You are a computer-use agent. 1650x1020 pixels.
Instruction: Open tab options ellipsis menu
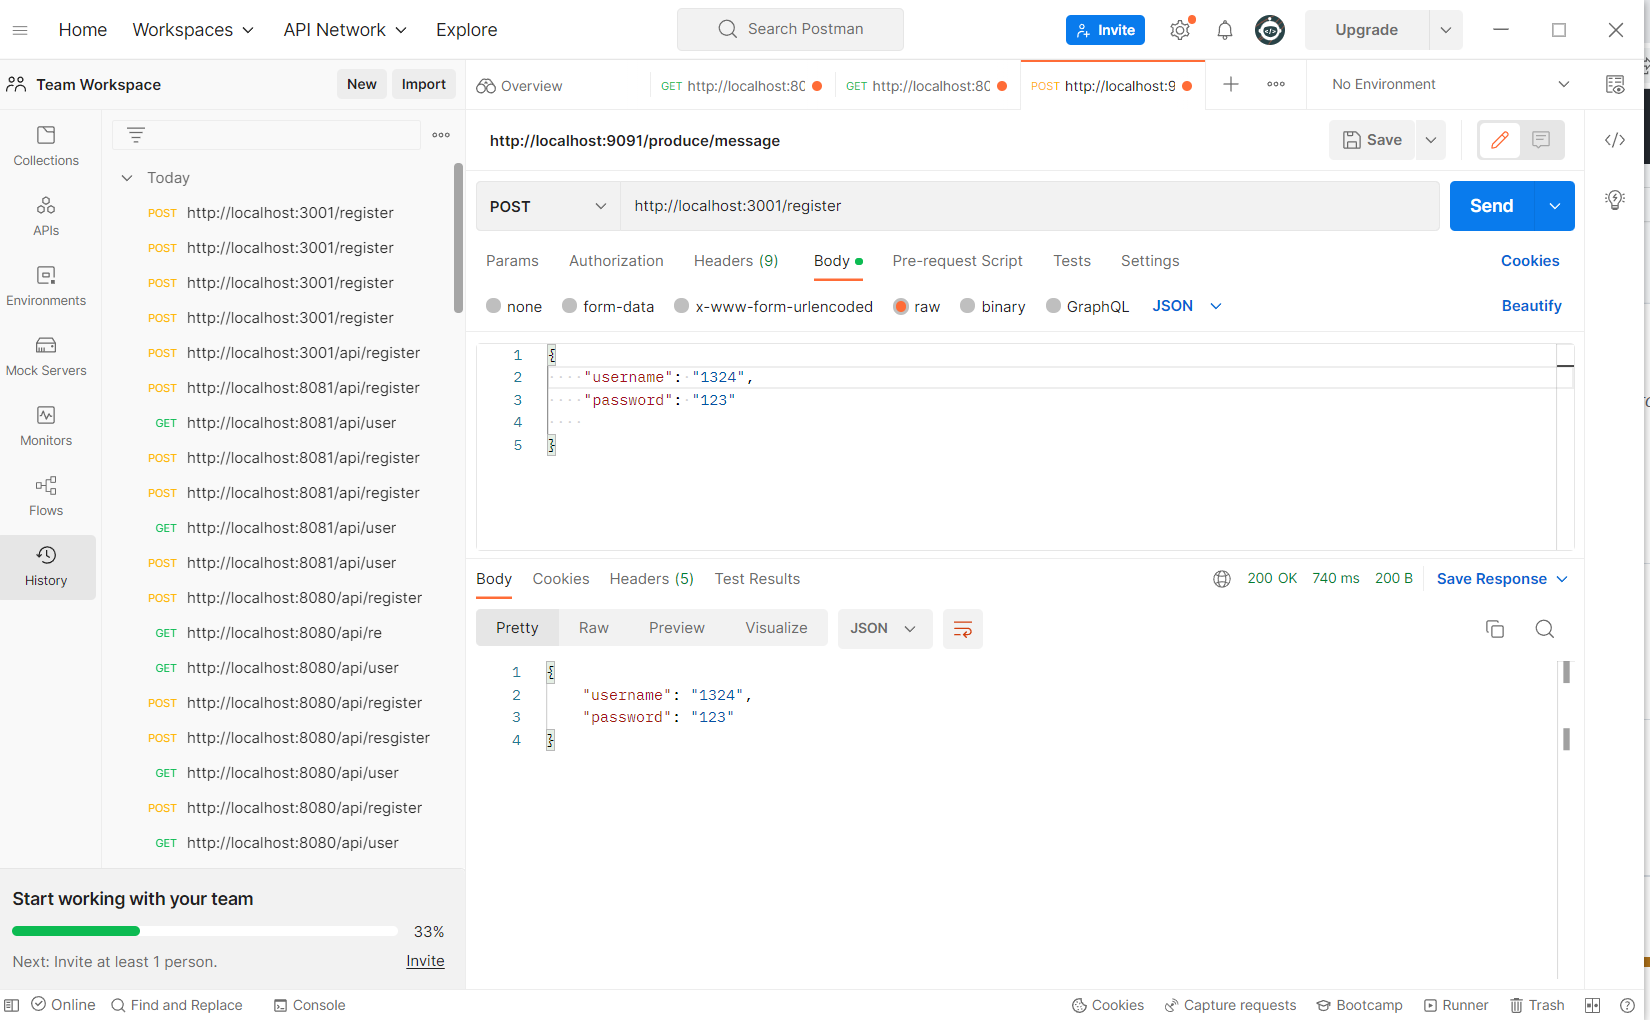1276,85
